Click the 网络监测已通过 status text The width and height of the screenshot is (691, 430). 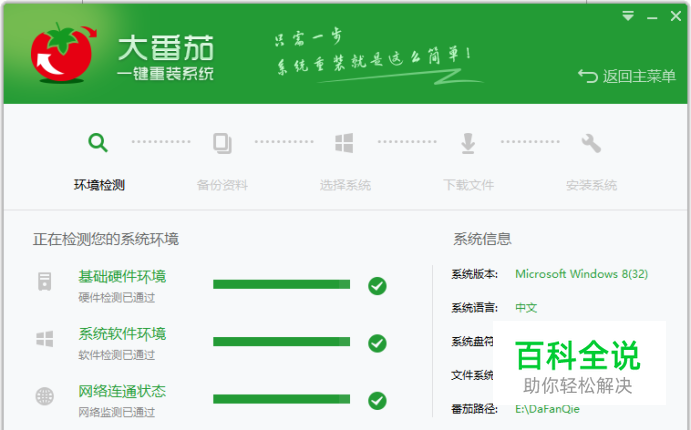click(x=116, y=412)
